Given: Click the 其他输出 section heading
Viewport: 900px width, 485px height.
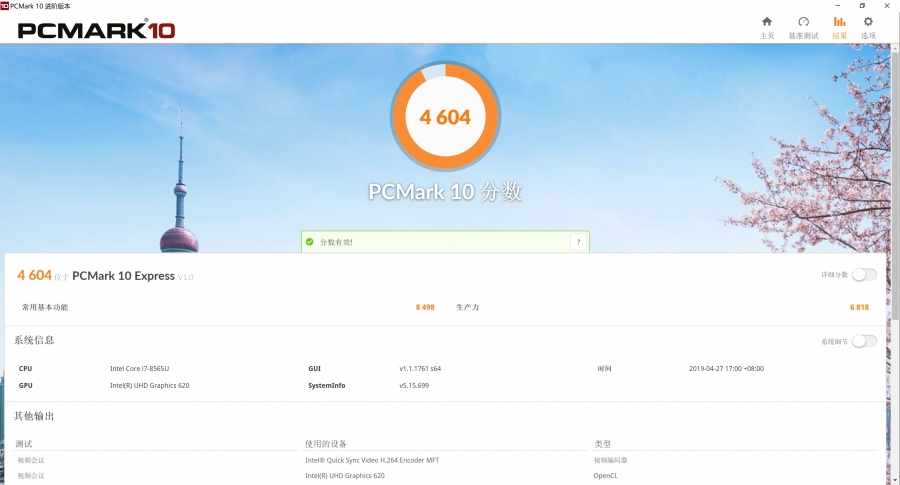Looking at the screenshot, I should click(x=34, y=415).
